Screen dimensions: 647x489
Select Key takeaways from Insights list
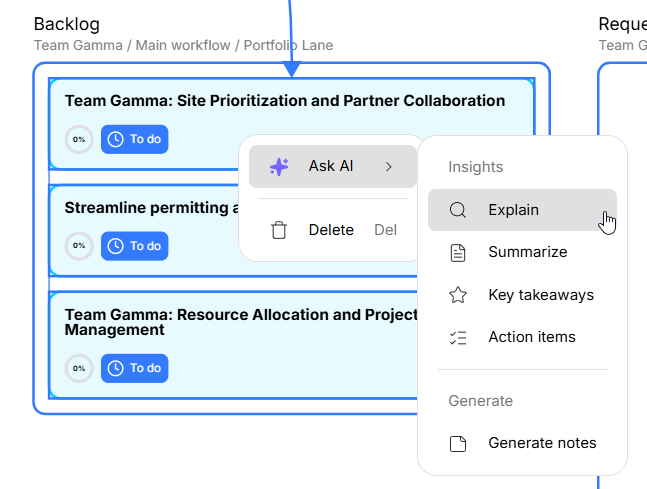pos(540,295)
